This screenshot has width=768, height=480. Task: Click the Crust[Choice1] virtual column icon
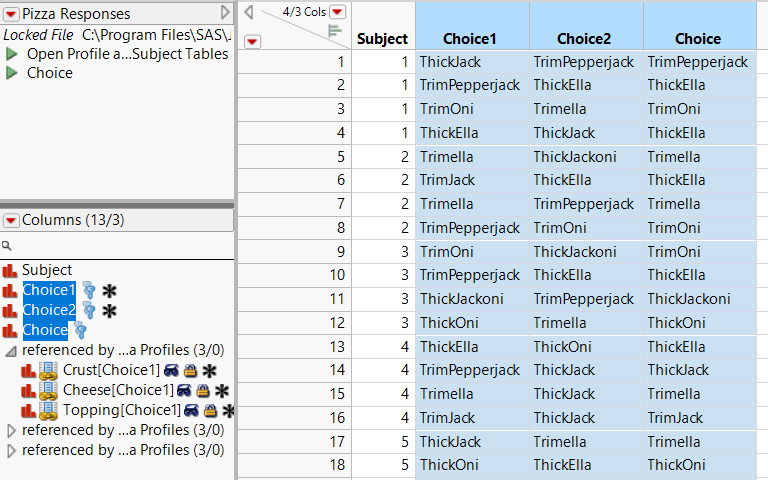click(48, 371)
